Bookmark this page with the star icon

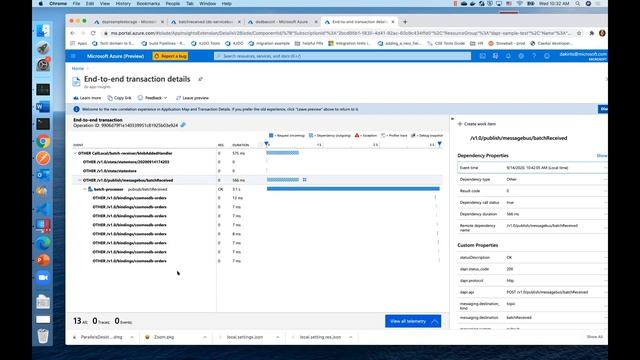579,33
